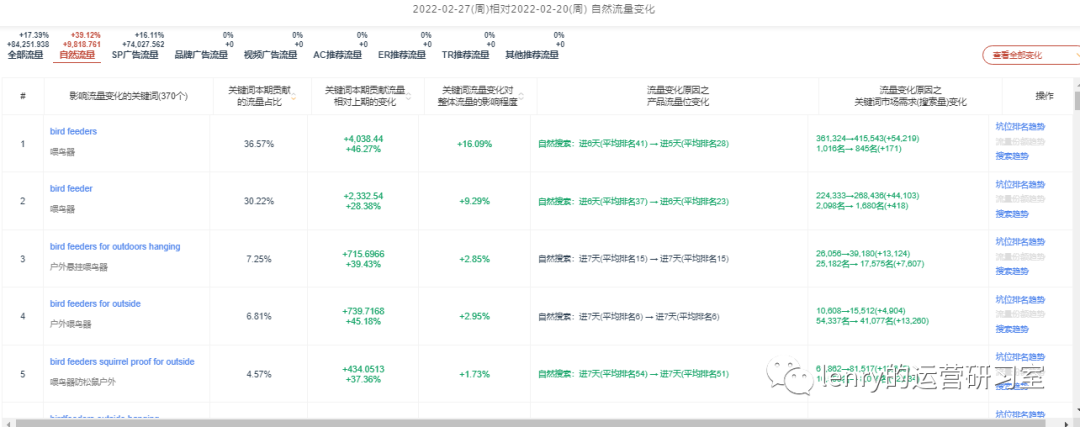Open "bird feeders for outdoors hanging" keyword
The image size is (1080, 427).
115,246
